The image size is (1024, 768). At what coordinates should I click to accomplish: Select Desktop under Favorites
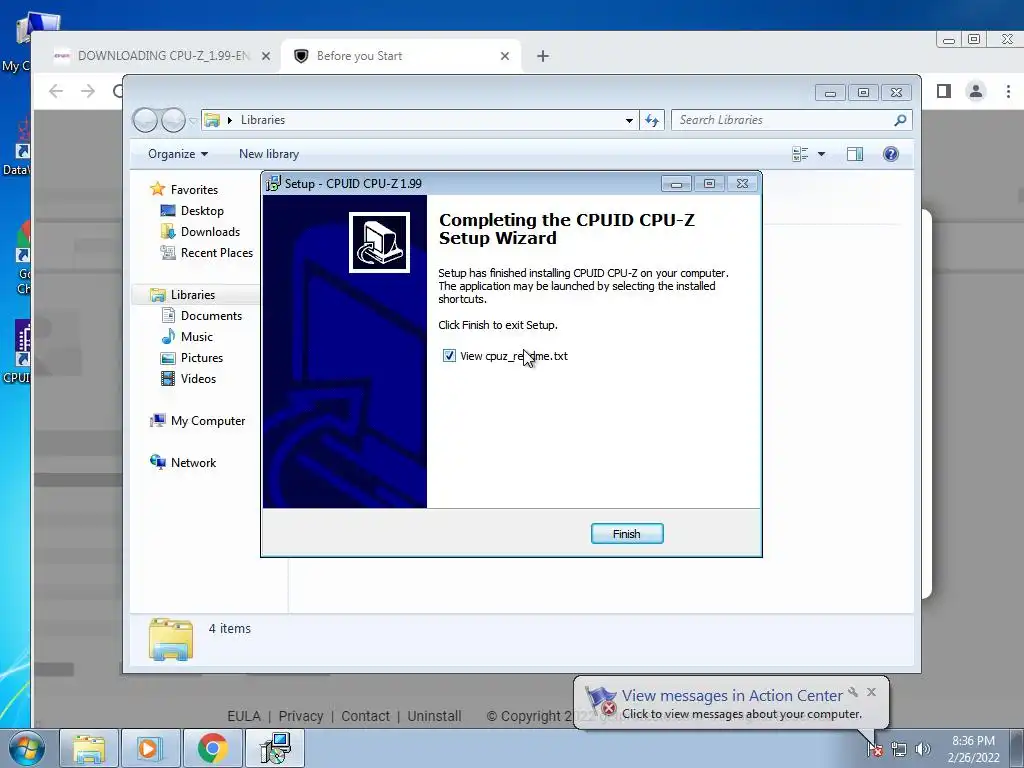coord(202,211)
